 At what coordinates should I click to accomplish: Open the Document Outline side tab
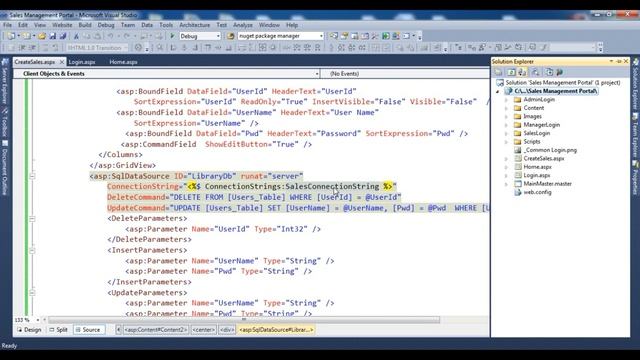pos(5,167)
